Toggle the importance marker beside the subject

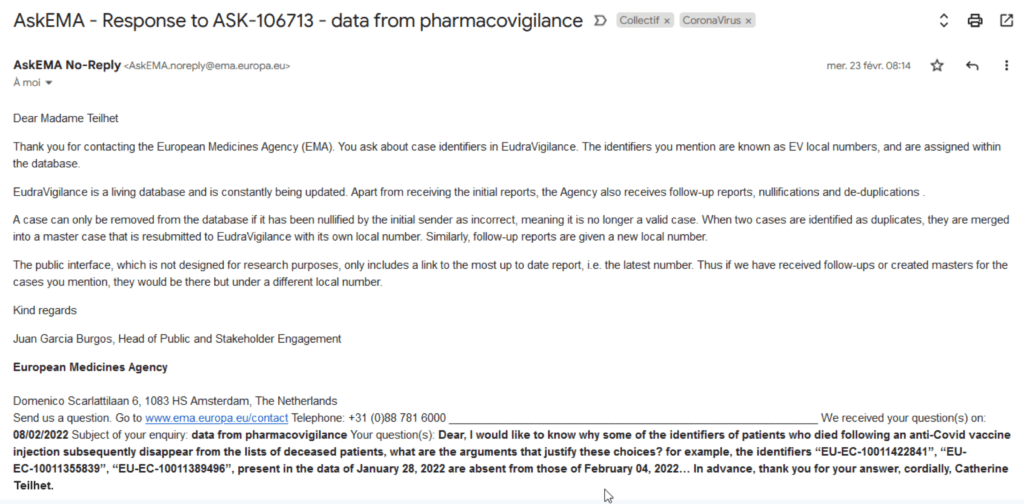pos(600,21)
